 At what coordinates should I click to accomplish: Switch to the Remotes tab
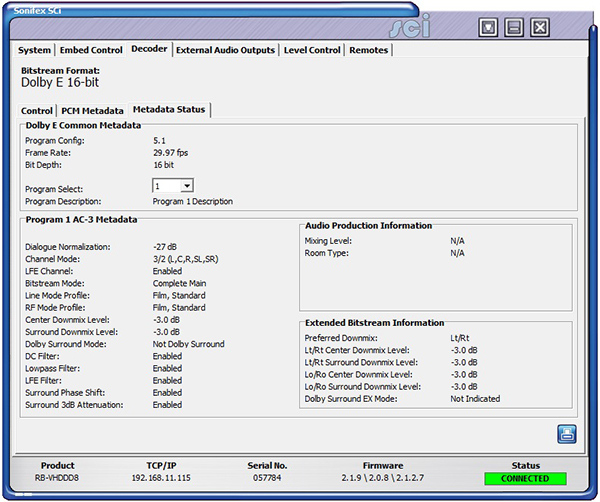[368, 50]
